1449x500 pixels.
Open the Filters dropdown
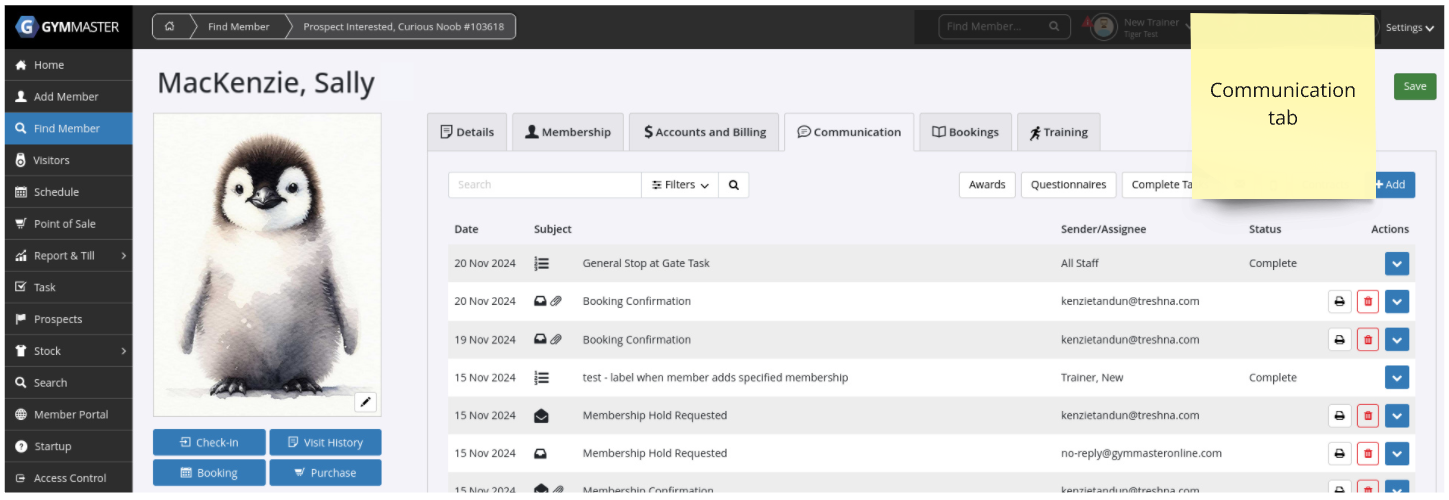tap(680, 185)
